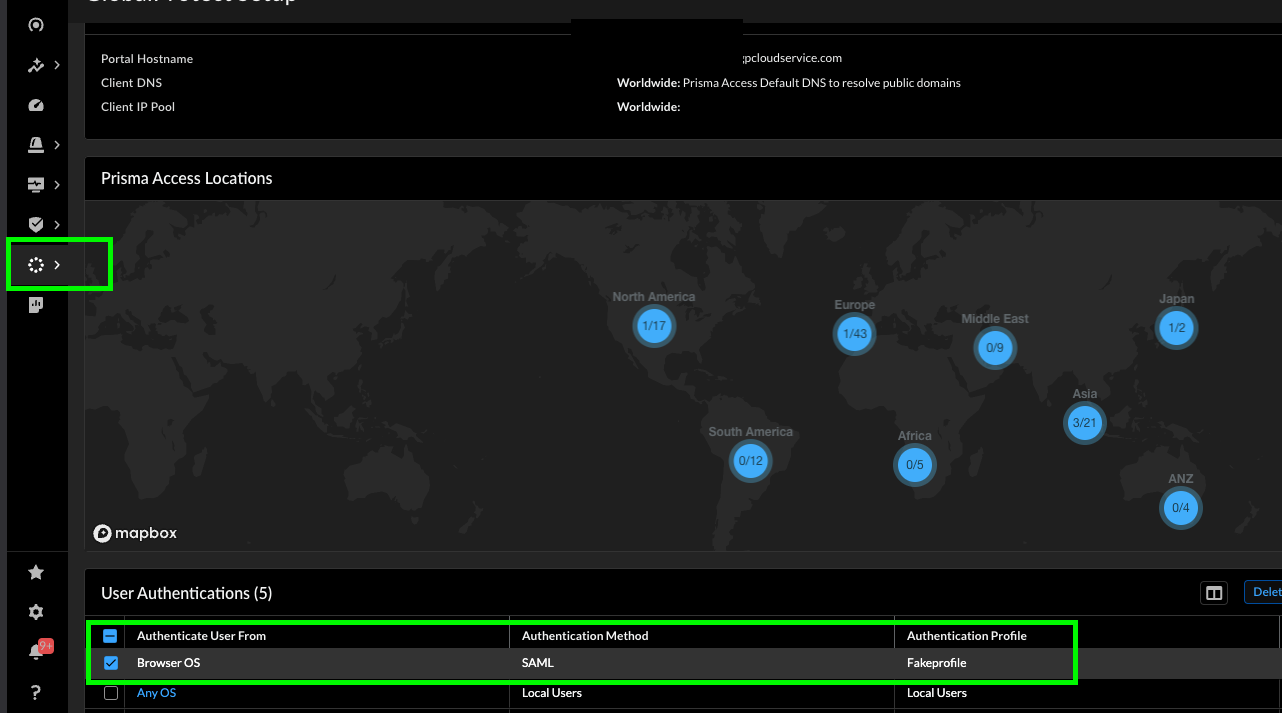Expand the Settings sidebar chevron
The height and width of the screenshot is (713, 1282).
(57, 264)
